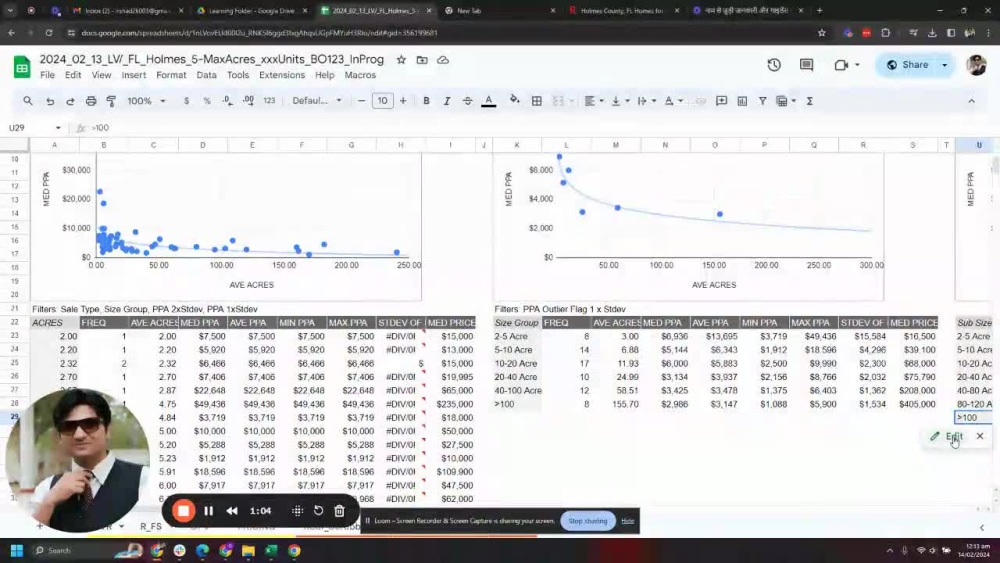Start a Meet call camera icon

841,65
